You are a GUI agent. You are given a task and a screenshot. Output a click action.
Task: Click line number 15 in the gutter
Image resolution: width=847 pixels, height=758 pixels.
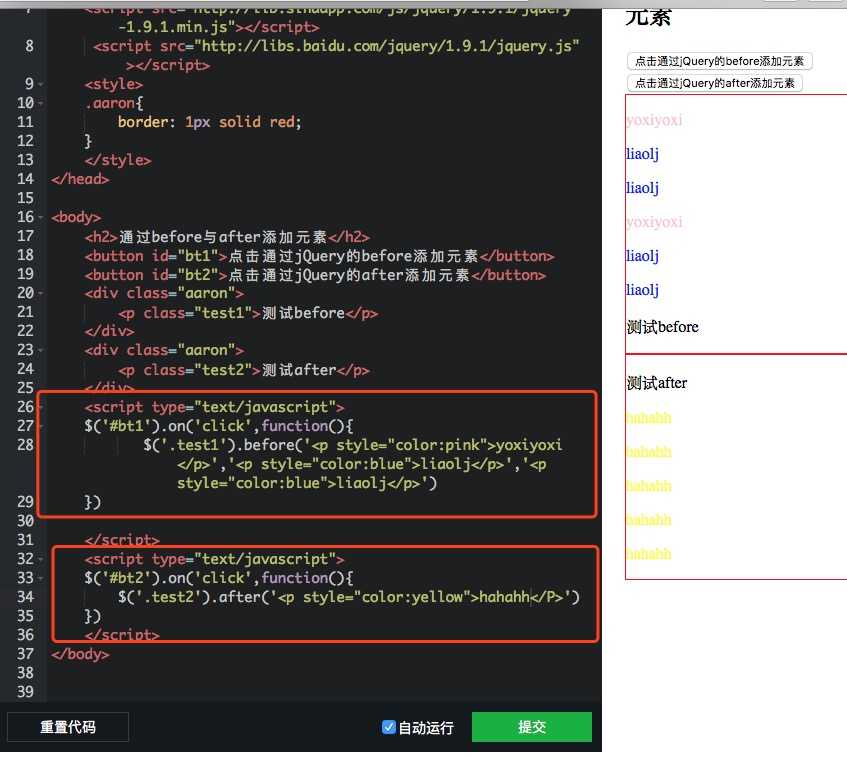[25, 198]
